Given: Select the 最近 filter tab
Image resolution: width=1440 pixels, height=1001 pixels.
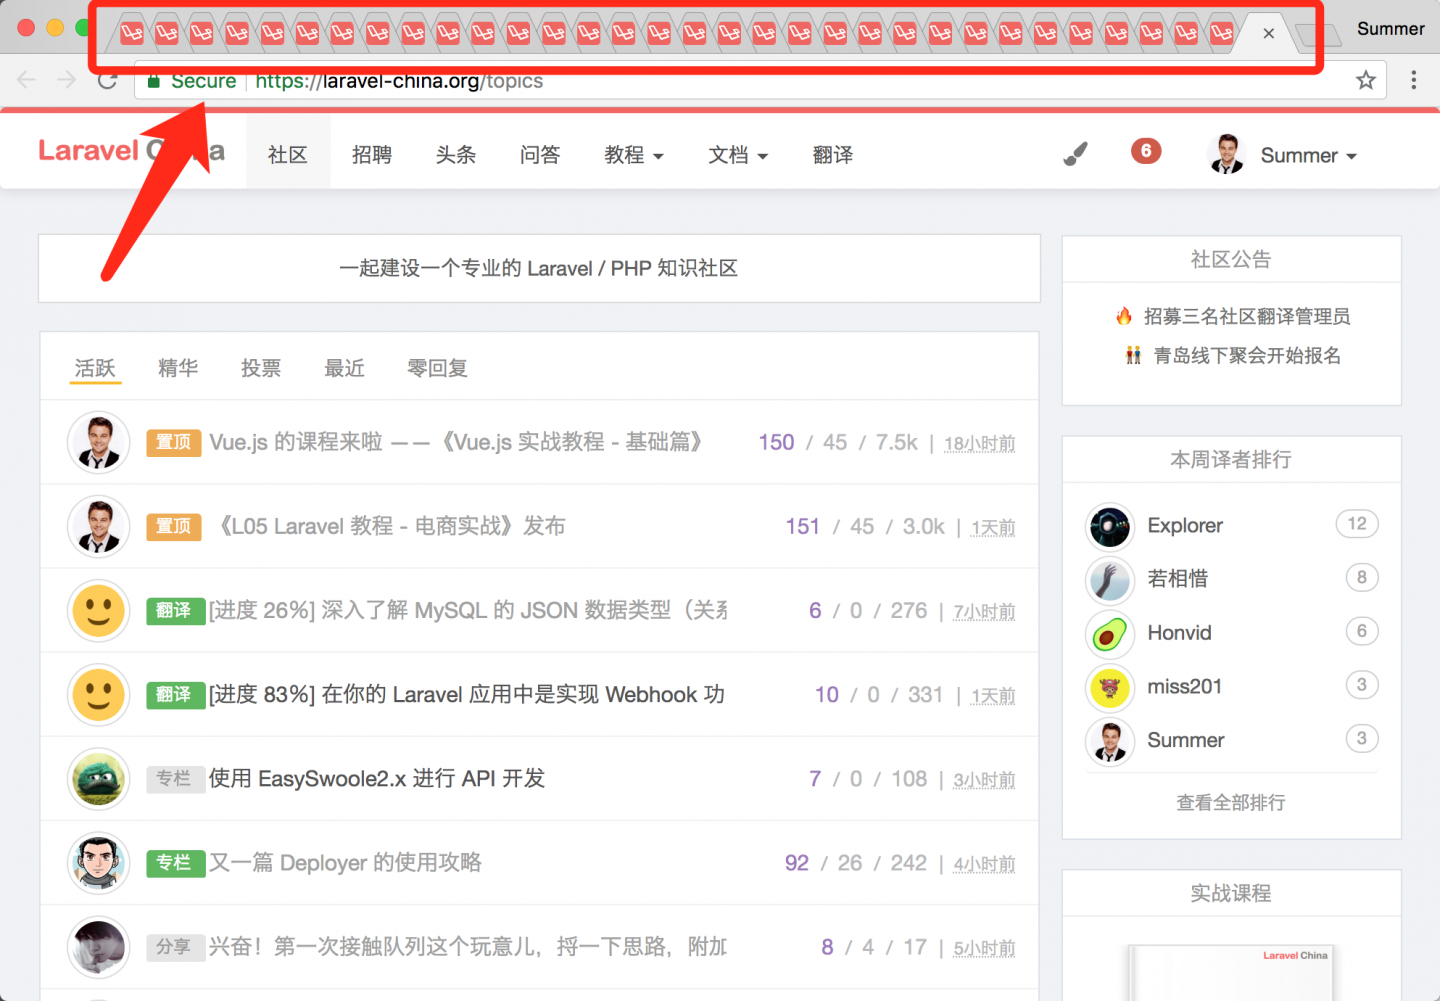Looking at the screenshot, I should click(x=344, y=368).
